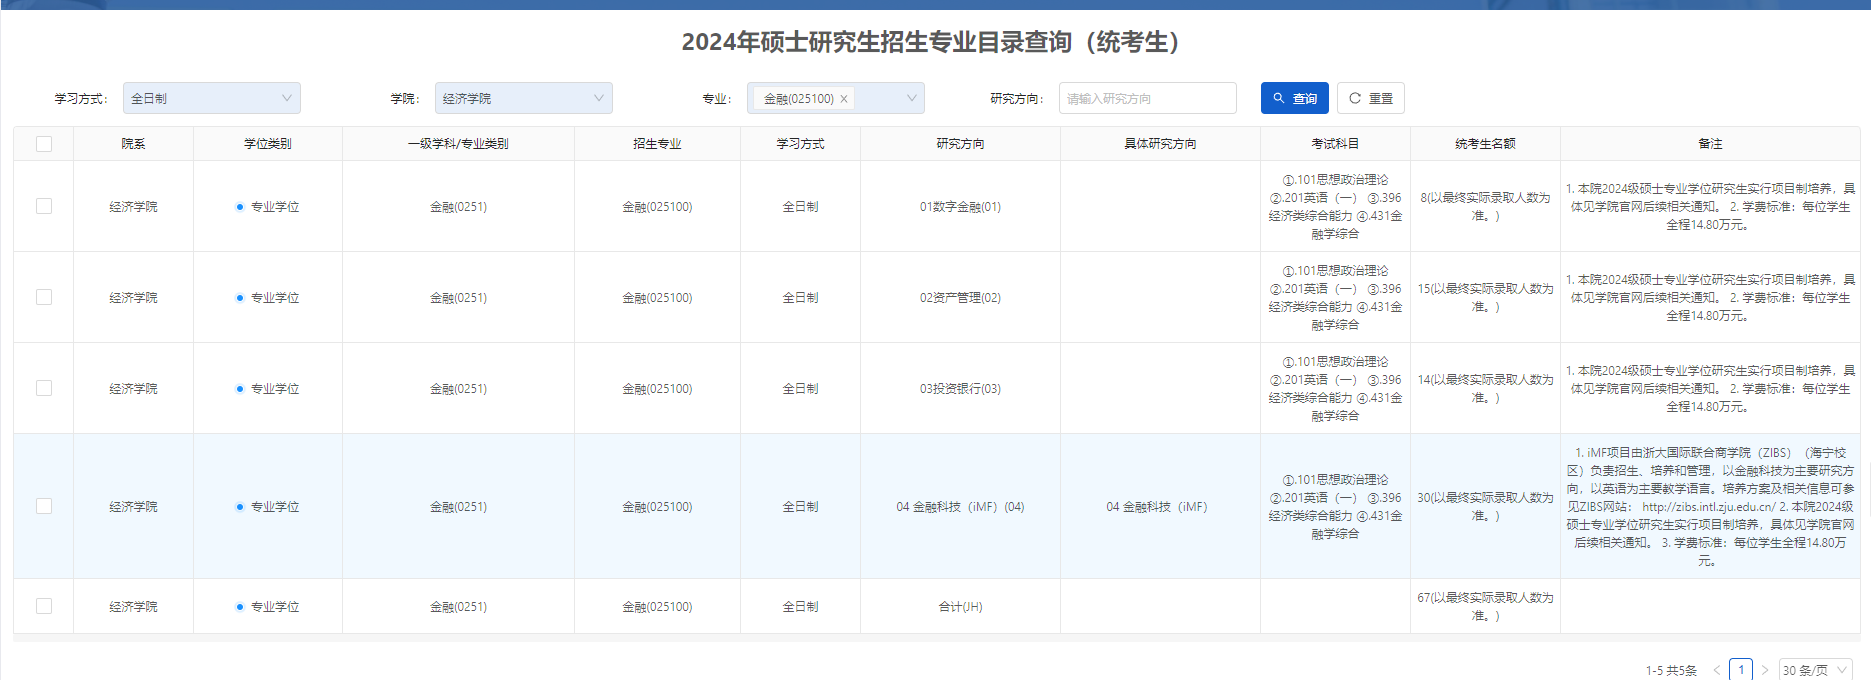Tick the checkbox for 03投资银行(03) row
Screen dimensions: 1871x680
[x=44, y=388]
